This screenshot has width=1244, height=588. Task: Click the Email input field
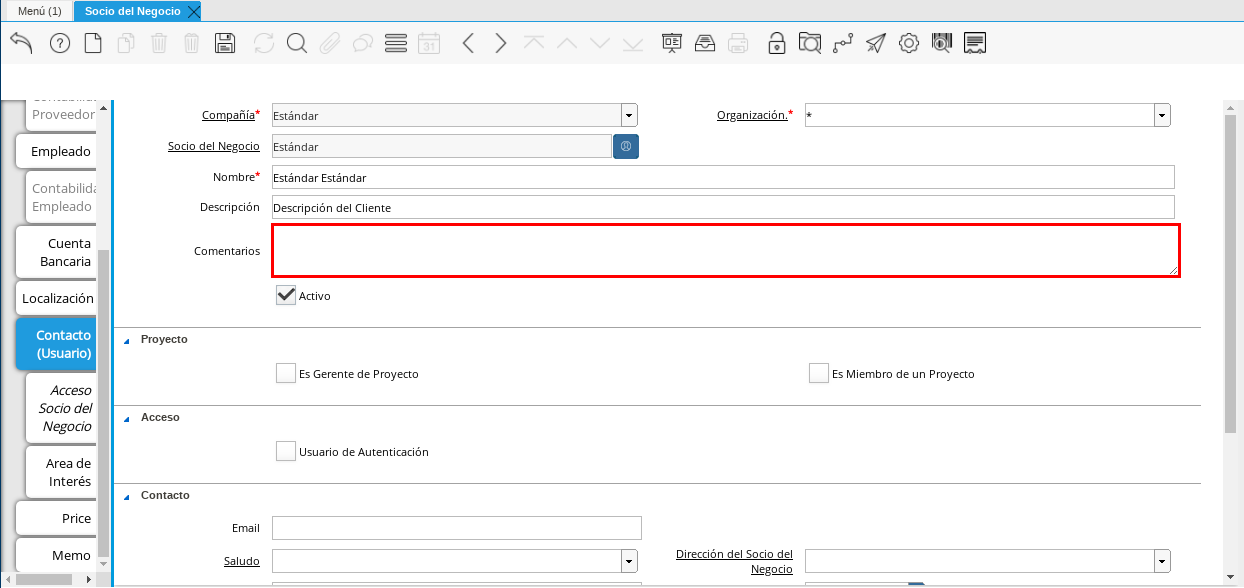pyautogui.click(x=457, y=528)
